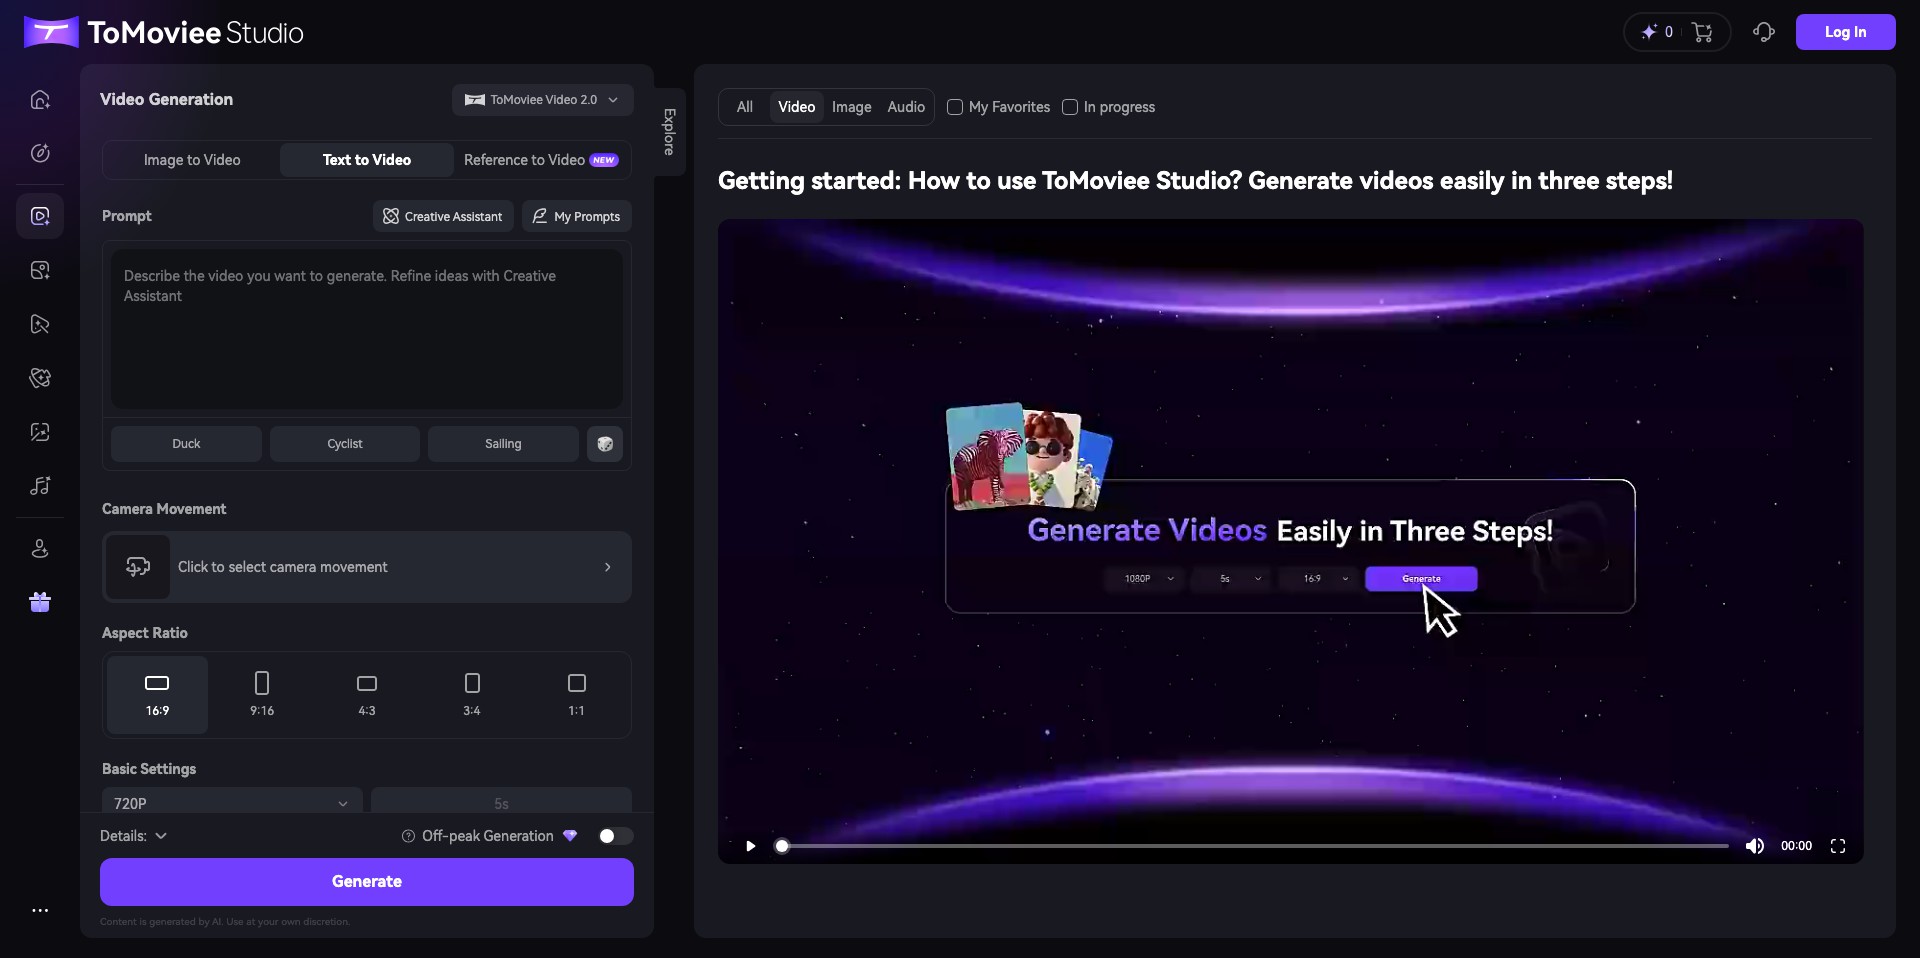Open the customer support headset icon
Screen dimensions: 1920x958
1764,32
